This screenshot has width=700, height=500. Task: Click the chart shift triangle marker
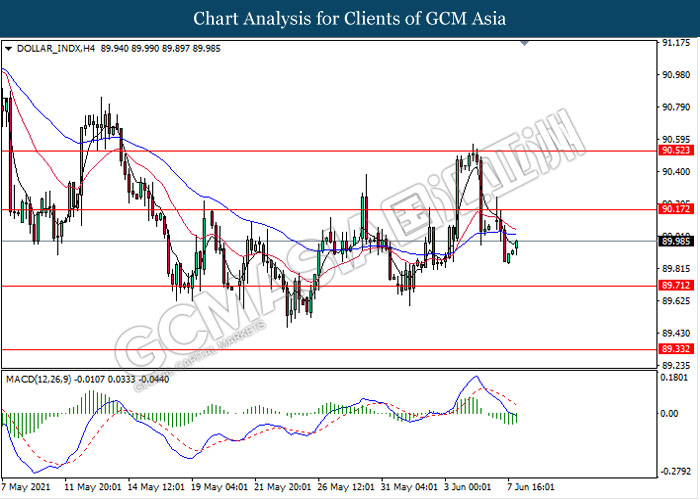coord(525,43)
